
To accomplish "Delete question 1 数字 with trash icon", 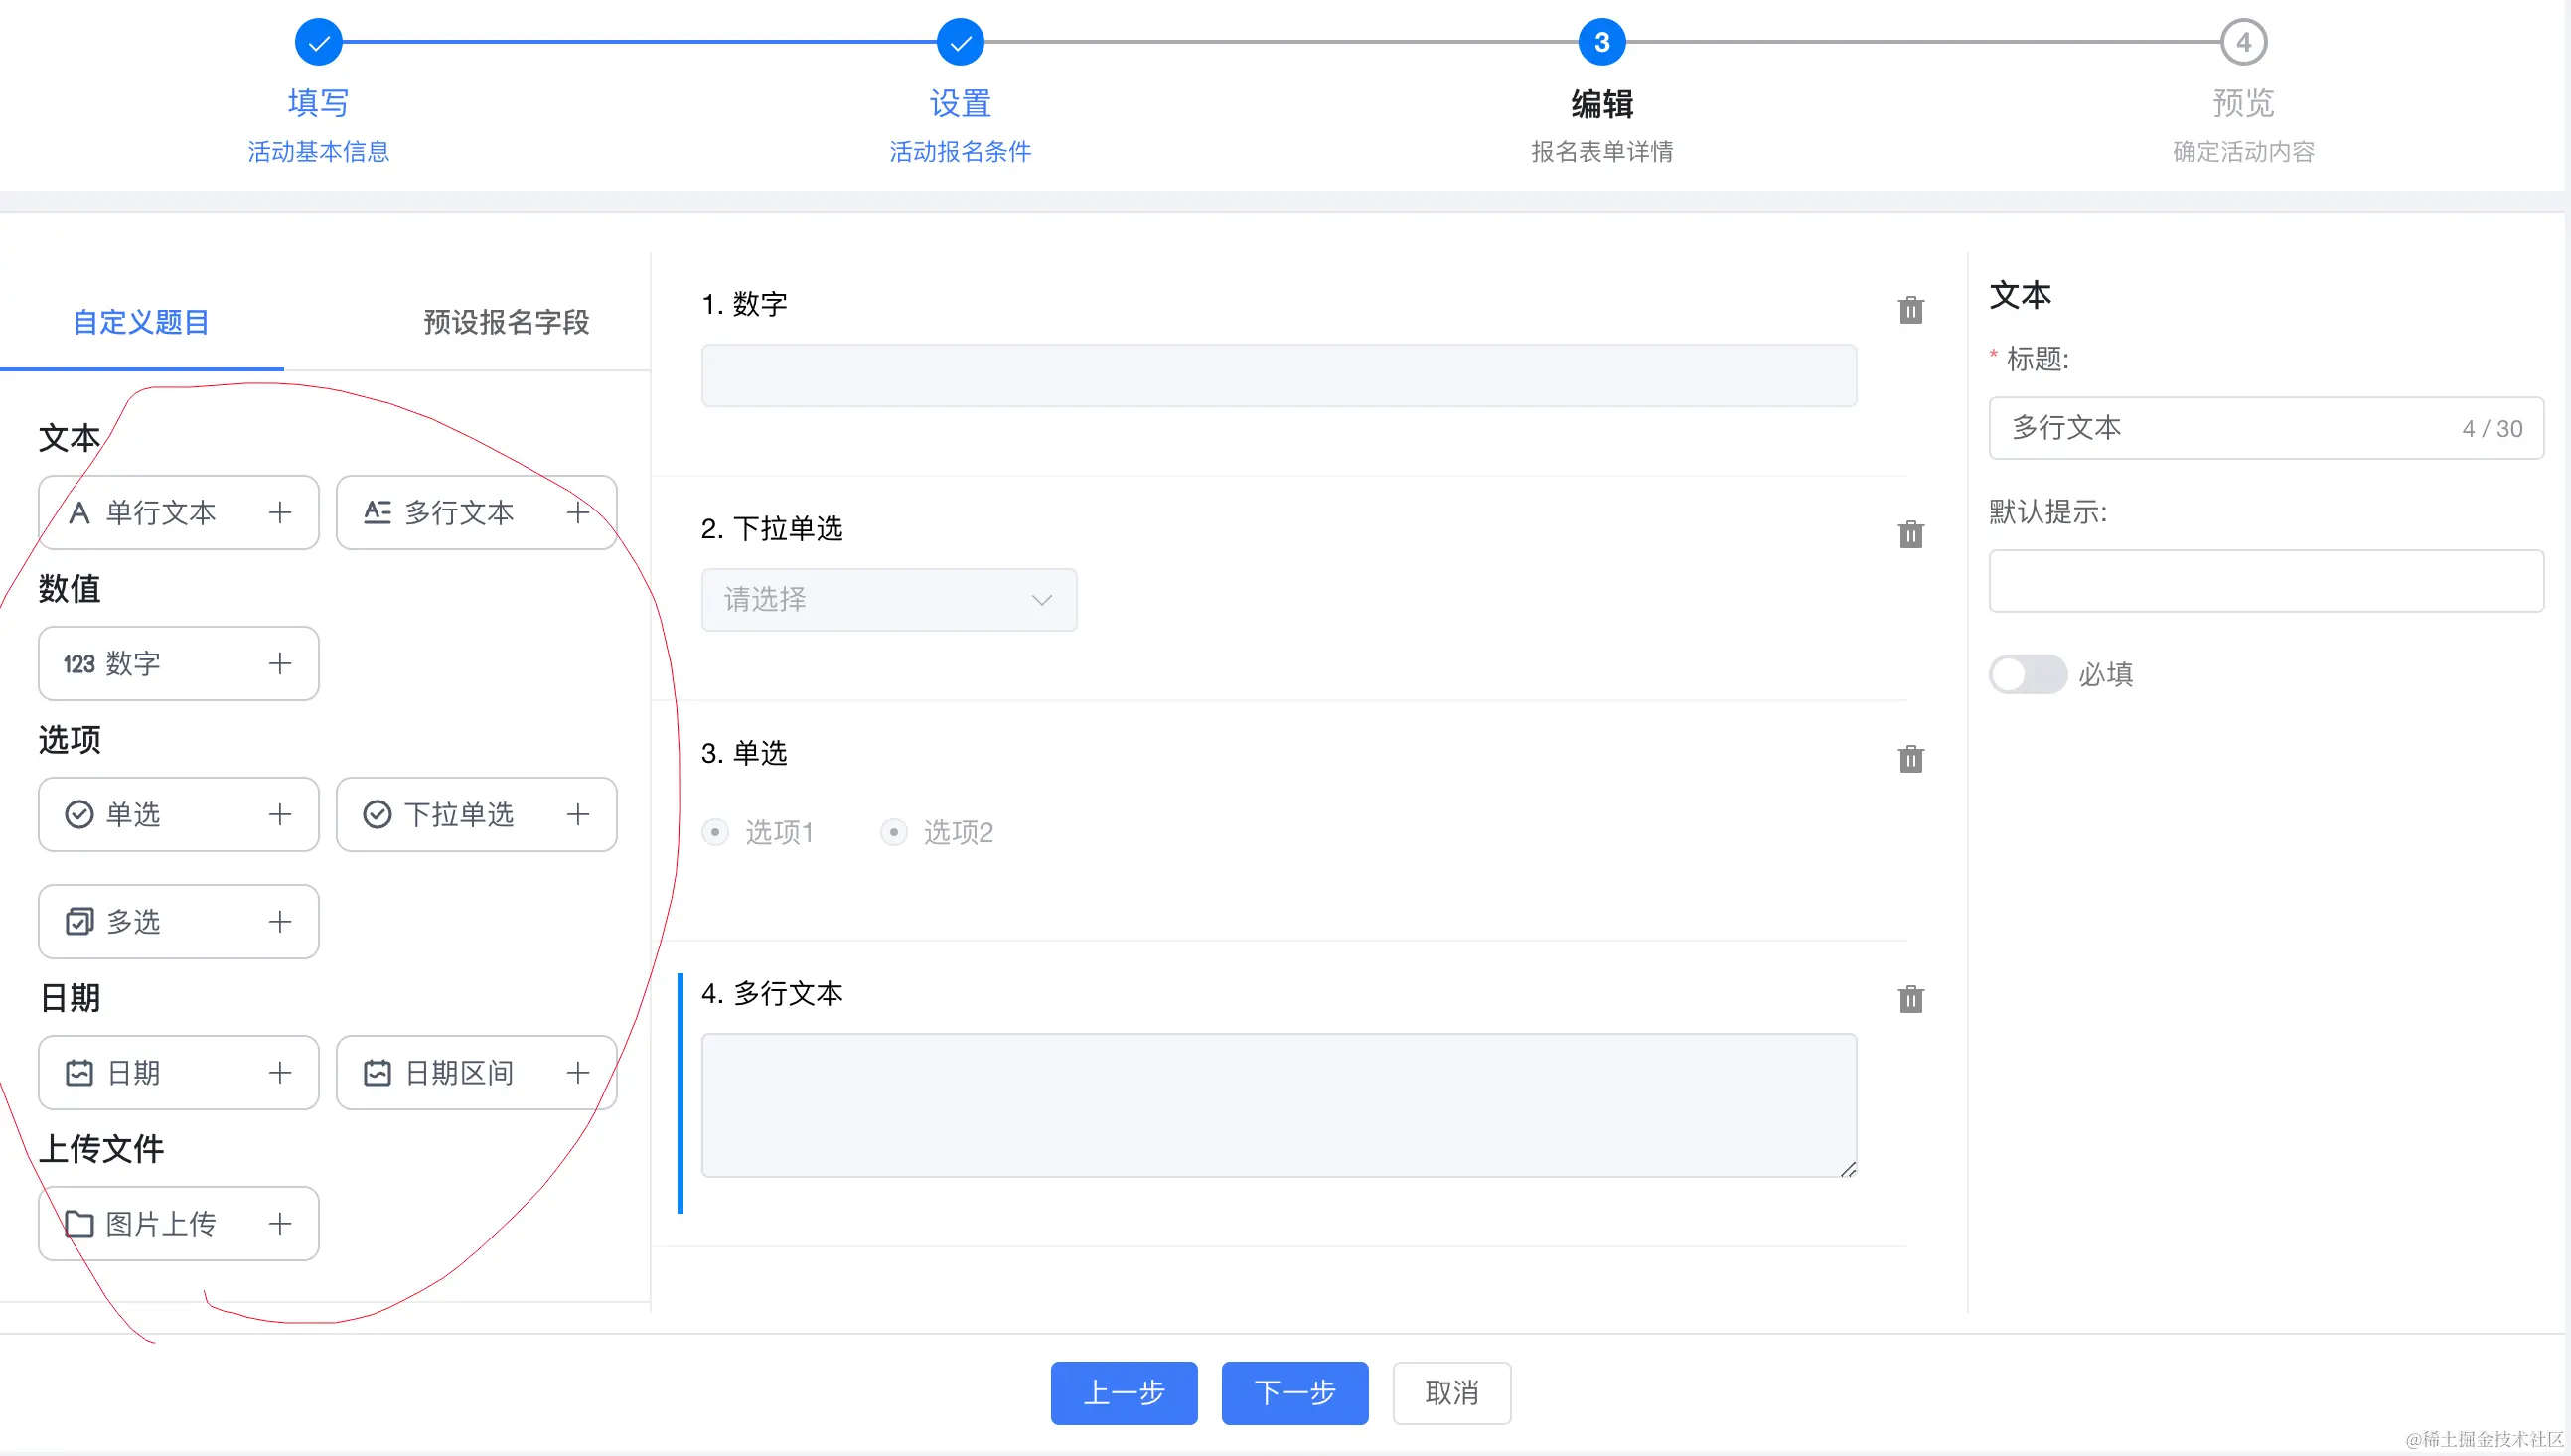I will pyautogui.click(x=1910, y=310).
